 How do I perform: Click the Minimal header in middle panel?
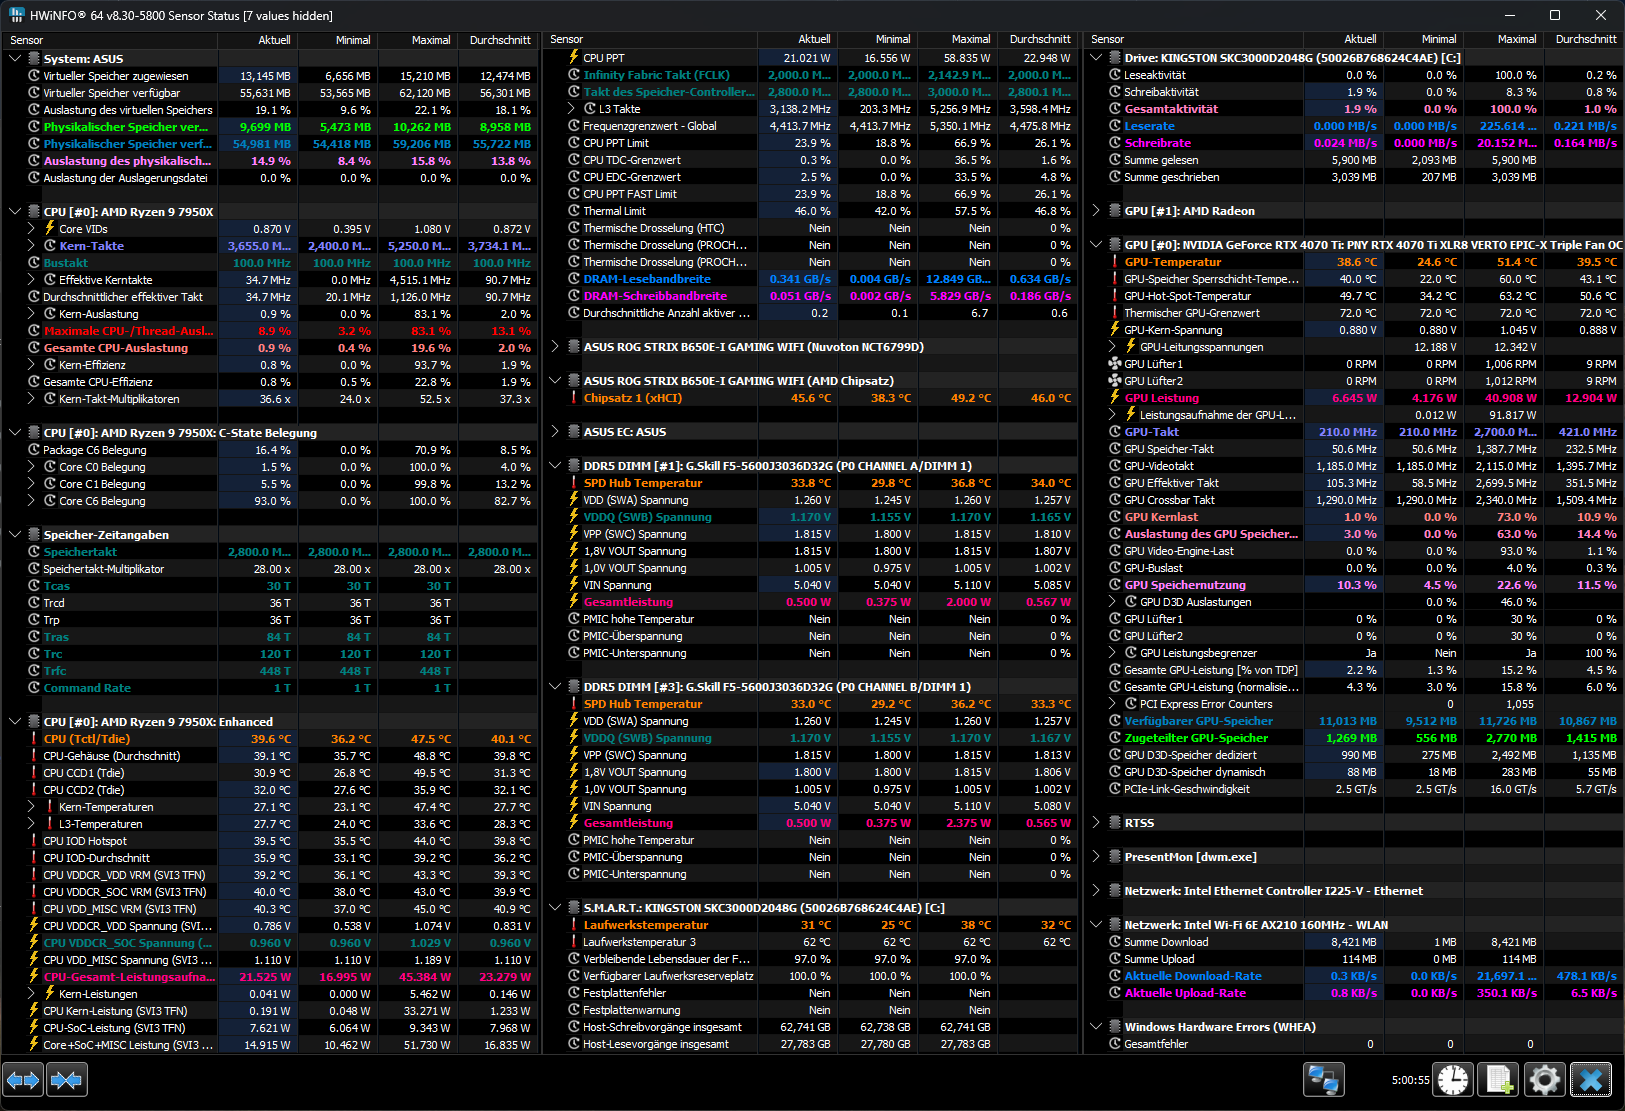878,40
